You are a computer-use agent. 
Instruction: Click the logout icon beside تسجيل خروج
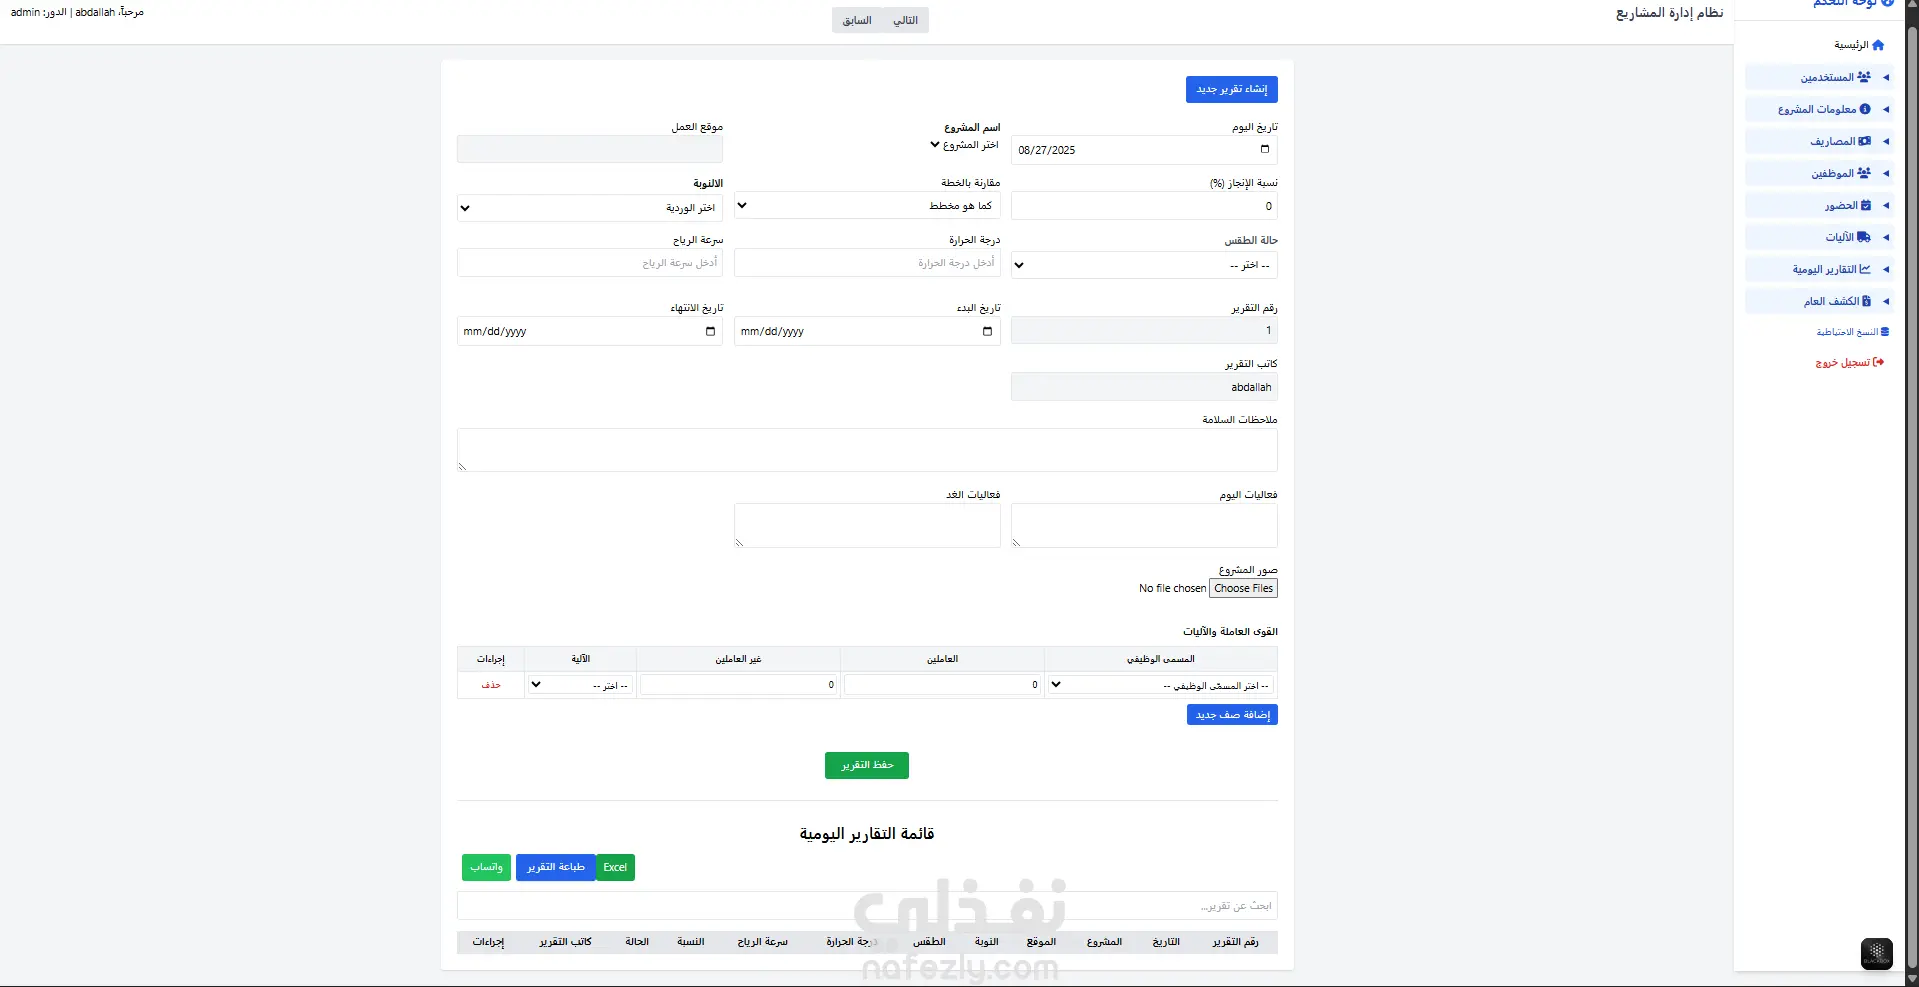point(1878,362)
